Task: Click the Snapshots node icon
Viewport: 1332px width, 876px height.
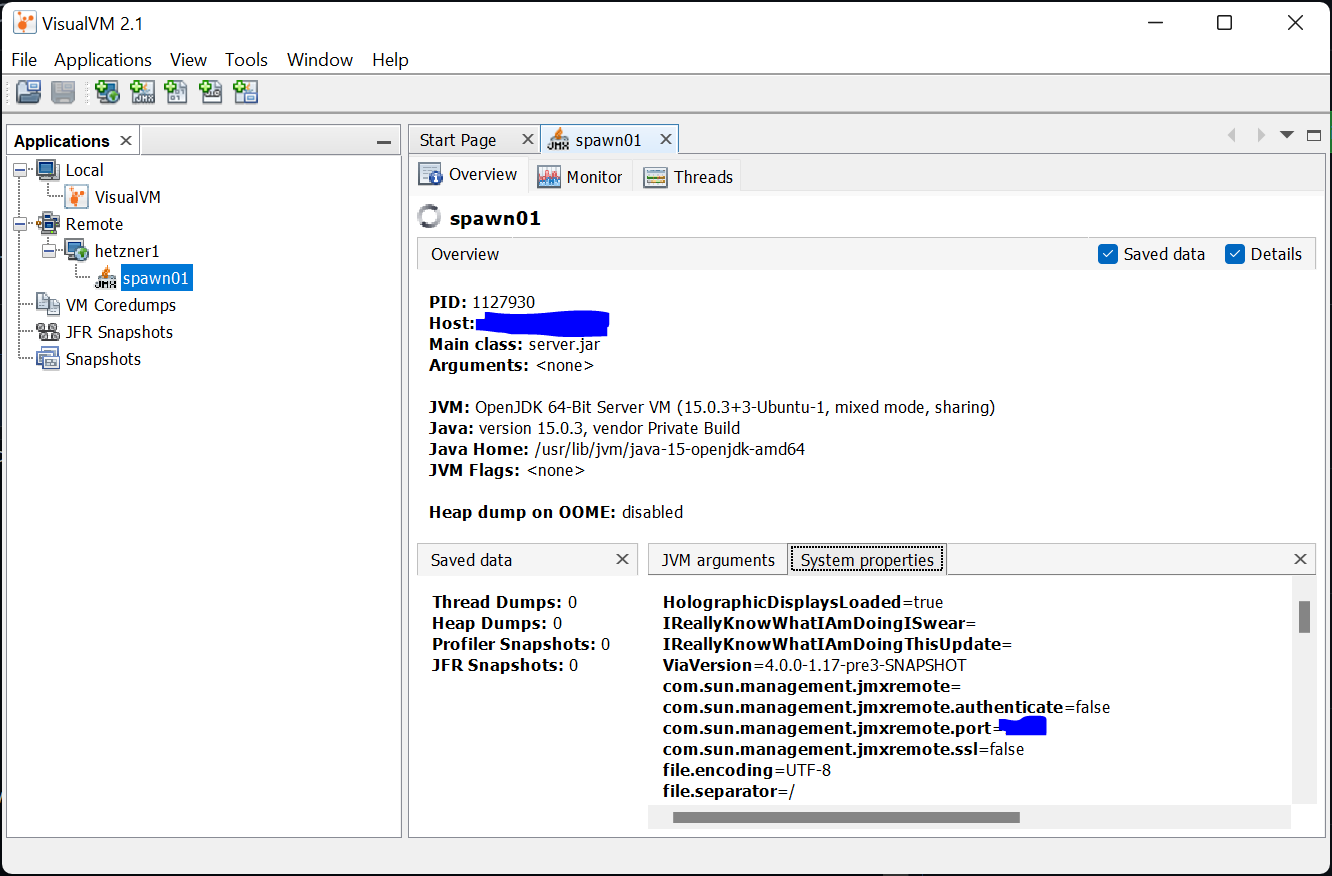Action: coord(48,359)
